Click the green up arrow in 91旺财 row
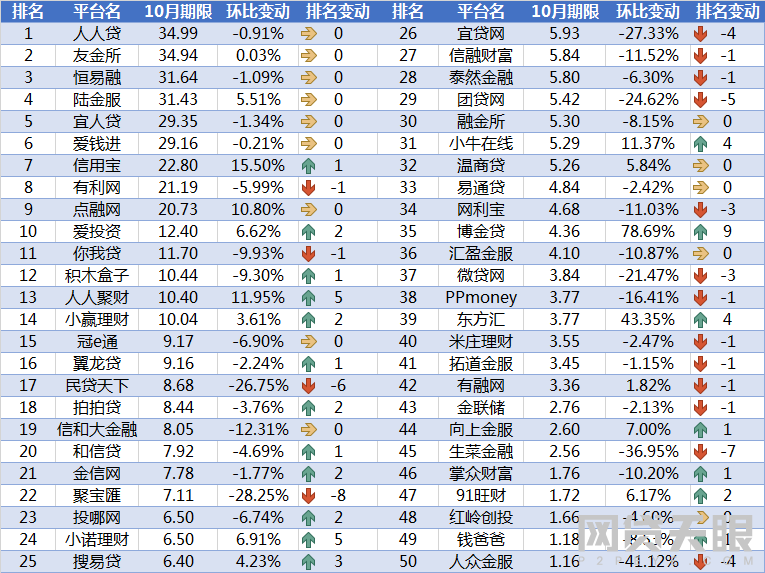765x573 pixels. click(x=701, y=496)
